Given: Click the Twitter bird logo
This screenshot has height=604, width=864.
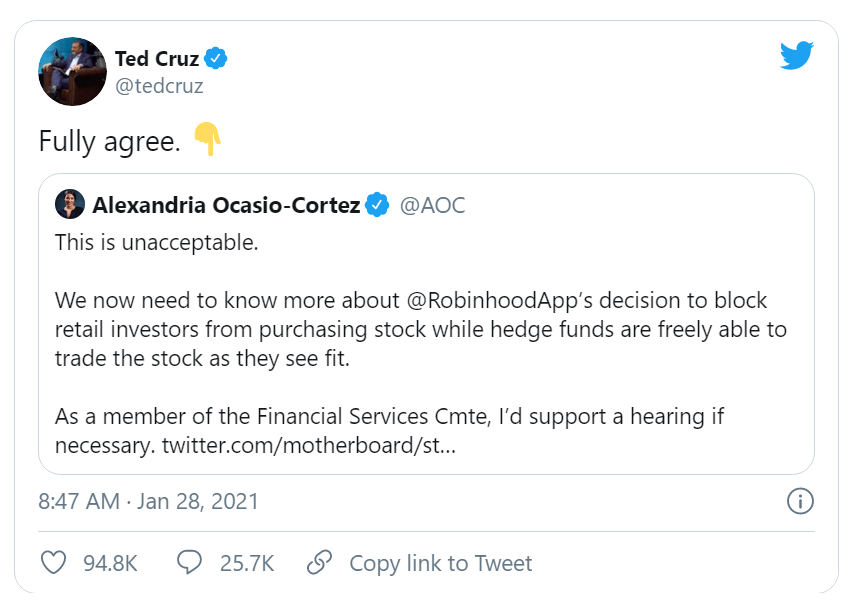Looking at the screenshot, I should [x=797, y=56].
